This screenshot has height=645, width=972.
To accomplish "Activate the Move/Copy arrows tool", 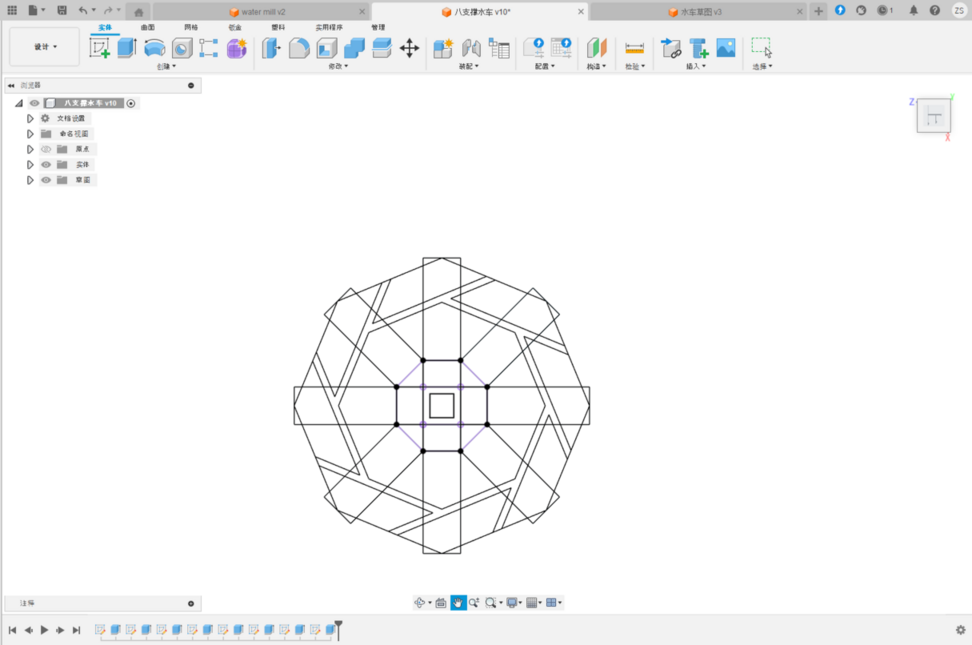I will point(409,48).
